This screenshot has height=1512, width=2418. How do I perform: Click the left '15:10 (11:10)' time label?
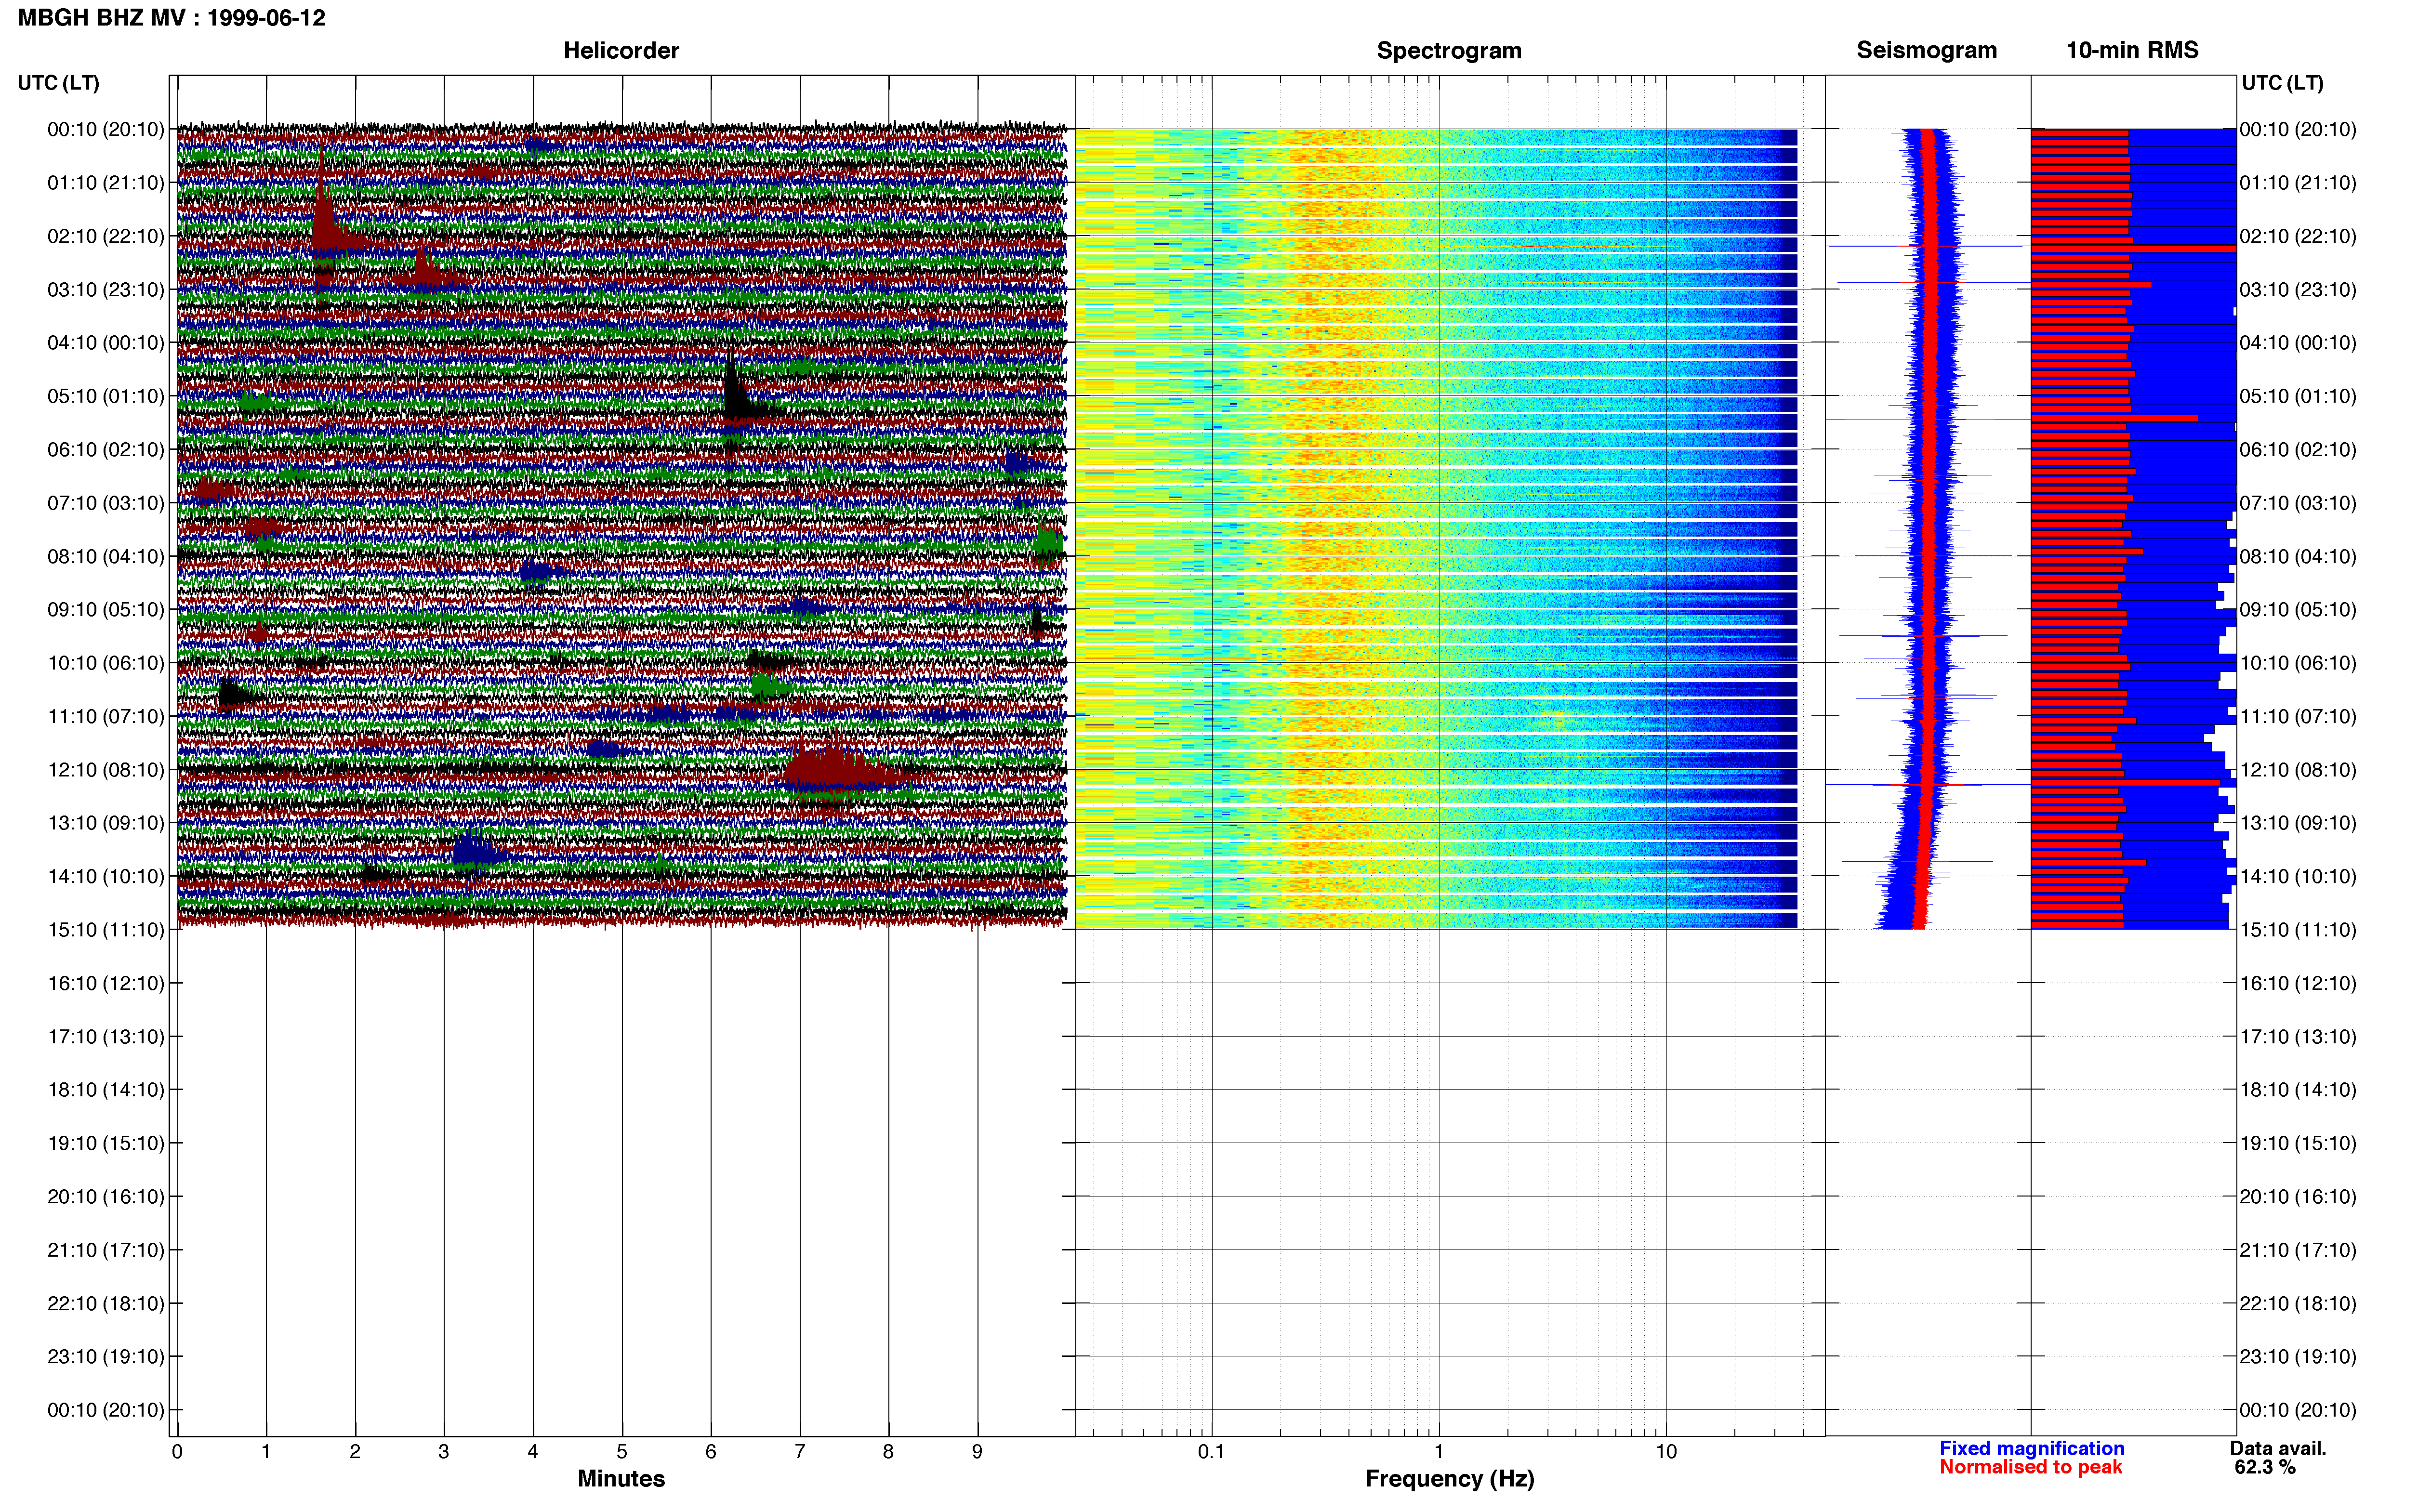pos(106,930)
